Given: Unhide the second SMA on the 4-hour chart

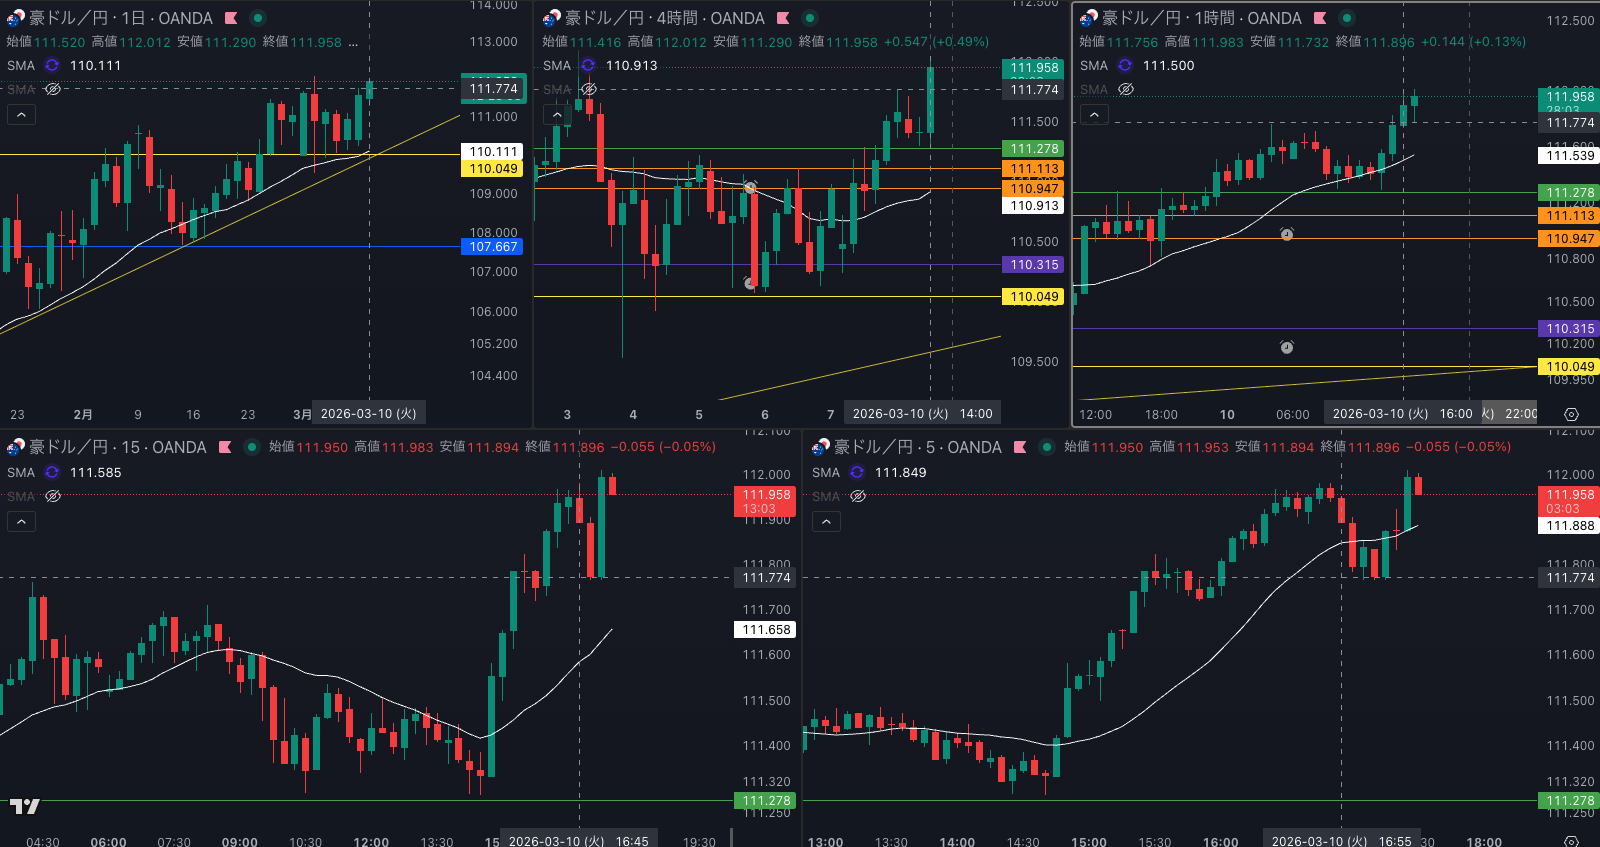Looking at the screenshot, I should [x=589, y=89].
